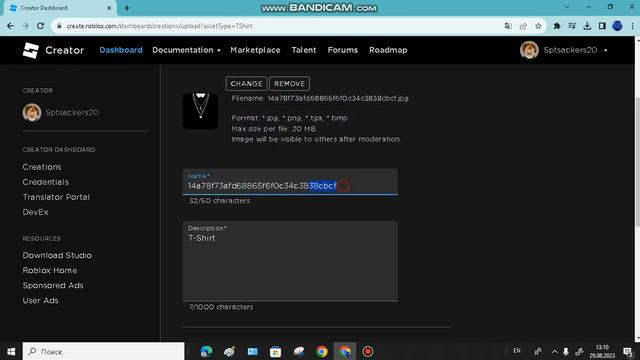Open the tab search chevron in Chrome's title bar
The height and width of the screenshot is (360, 640).
click(x=567, y=7)
